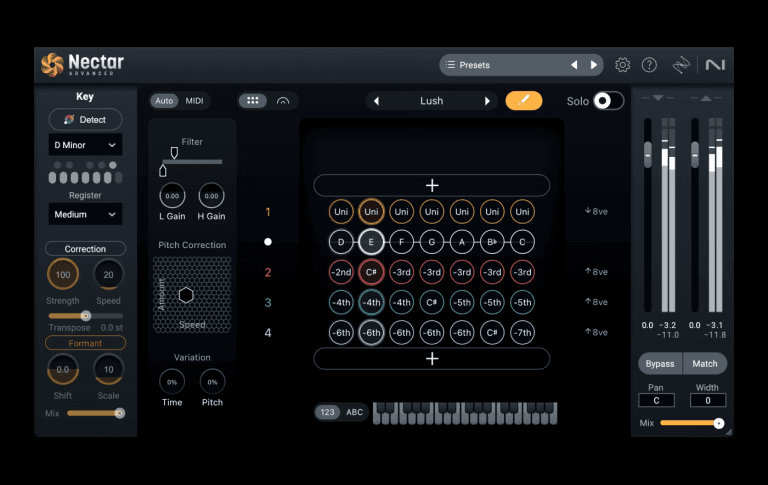Add a voice with the top plus bar
Image resolution: width=768 pixels, height=485 pixels.
click(432, 185)
